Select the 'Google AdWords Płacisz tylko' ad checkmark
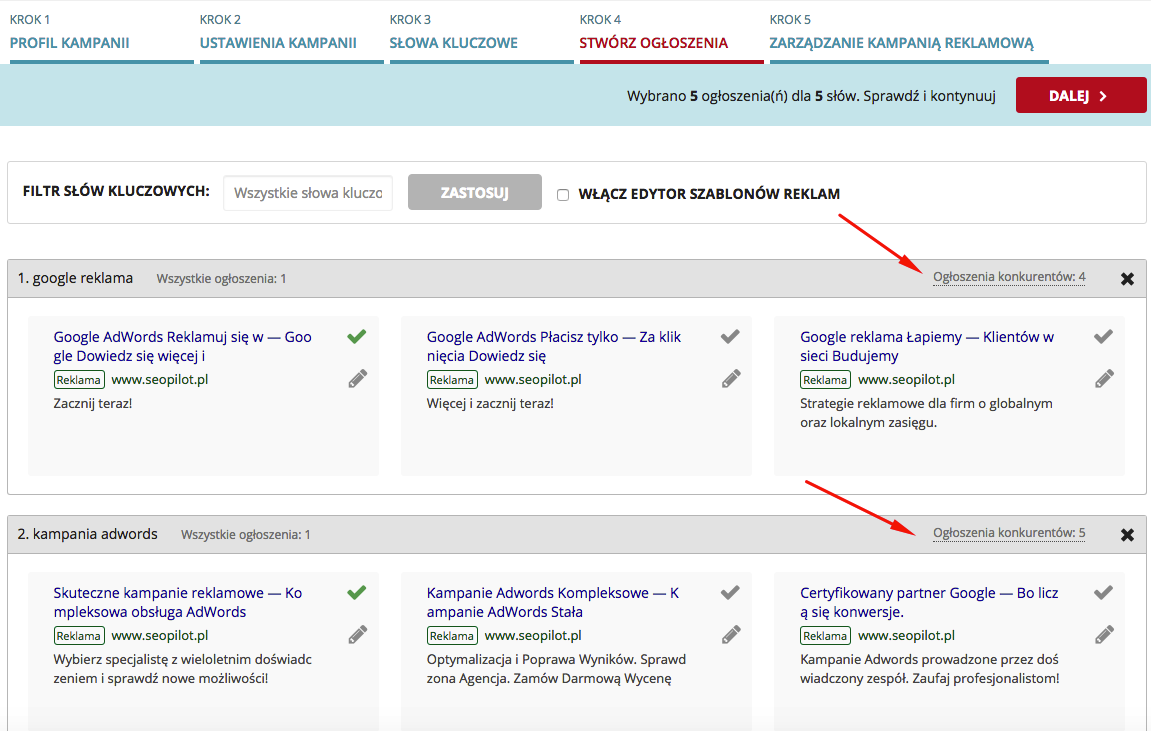Screen dimensions: 1151x731 [x=730, y=337]
